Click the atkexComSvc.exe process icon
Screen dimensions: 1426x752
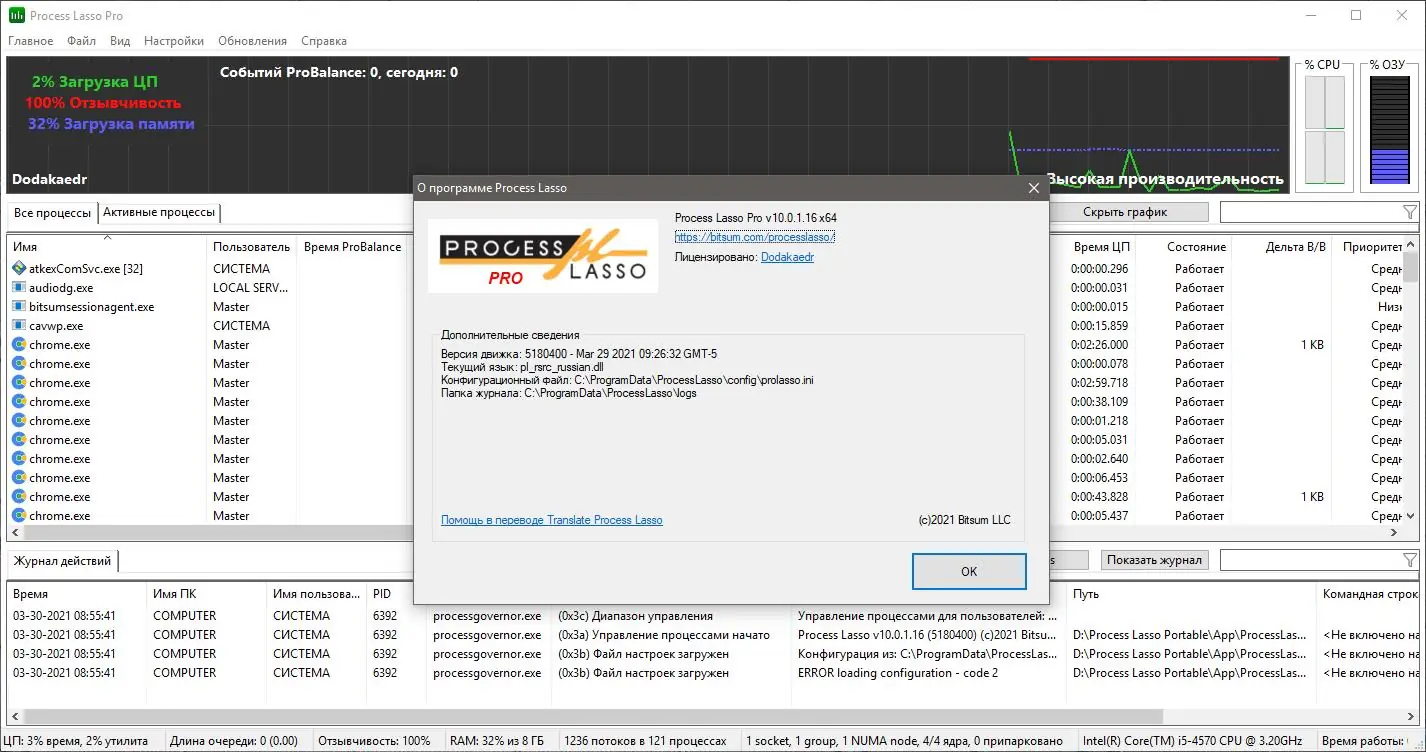click(19, 268)
